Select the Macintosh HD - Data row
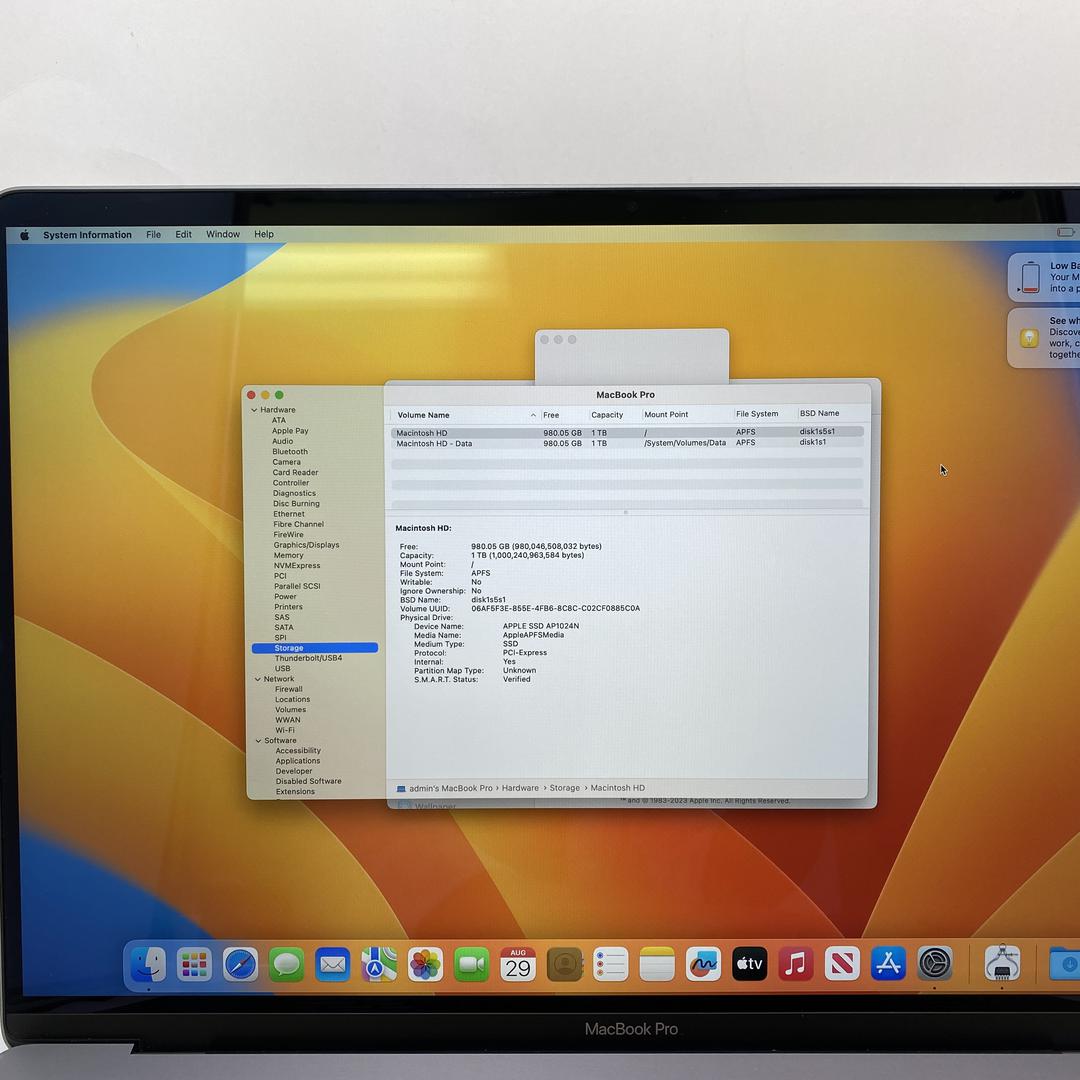Image resolution: width=1080 pixels, height=1080 pixels. click(x=627, y=444)
